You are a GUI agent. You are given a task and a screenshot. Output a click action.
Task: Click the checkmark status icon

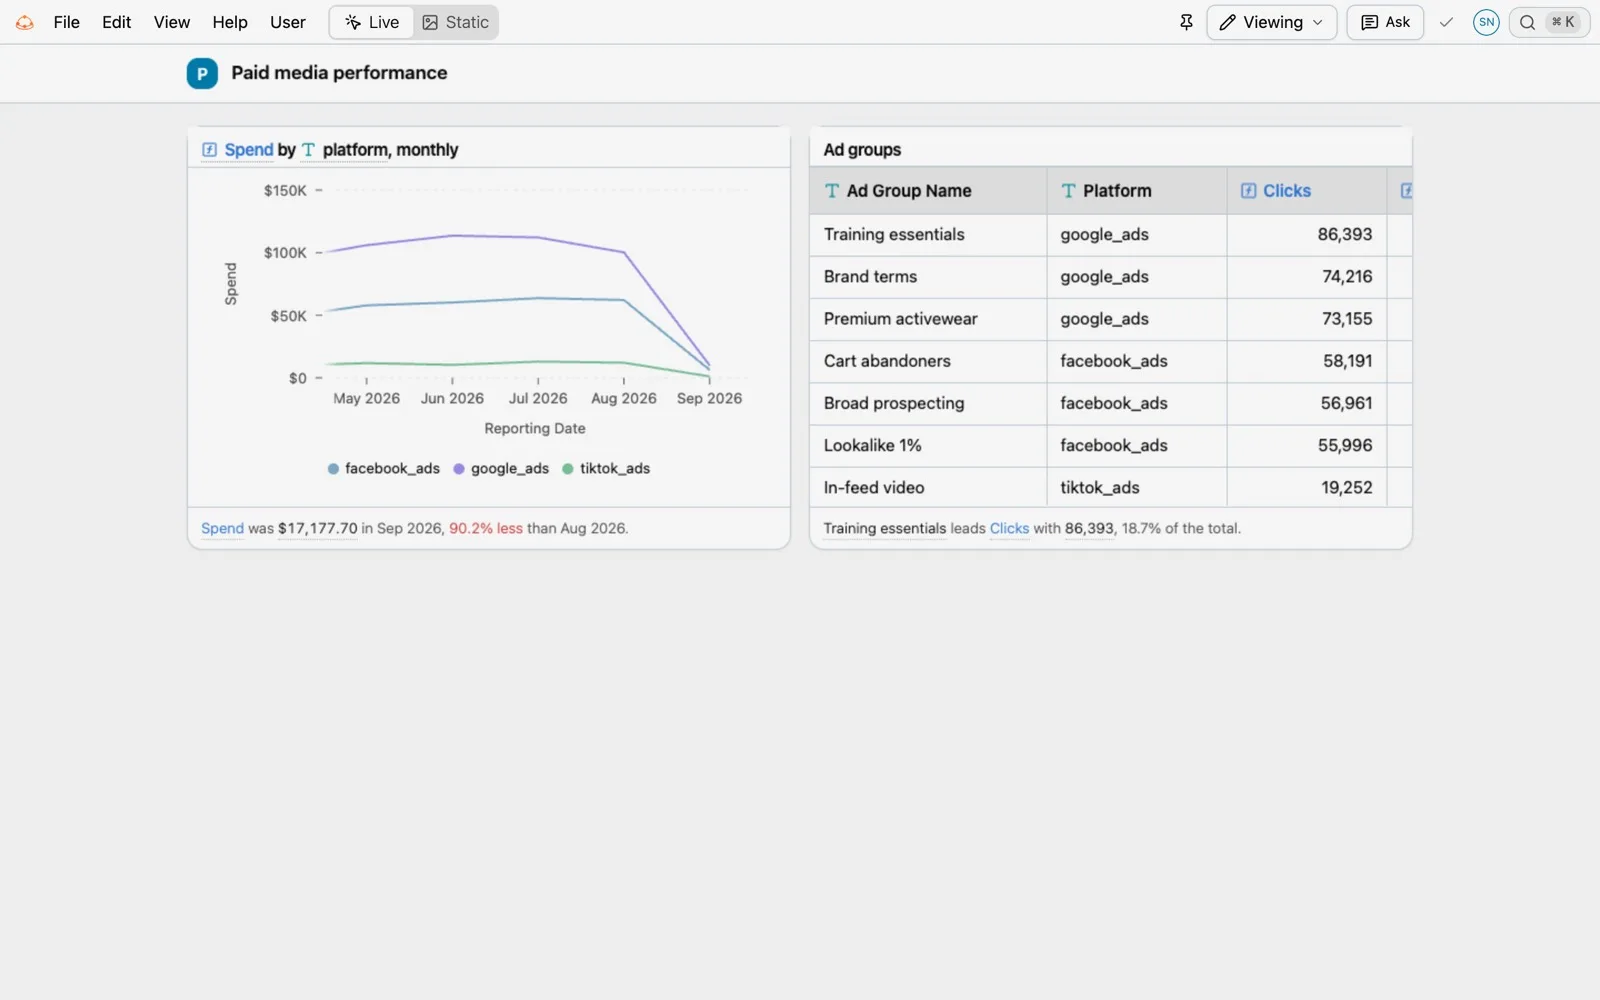[x=1446, y=22]
